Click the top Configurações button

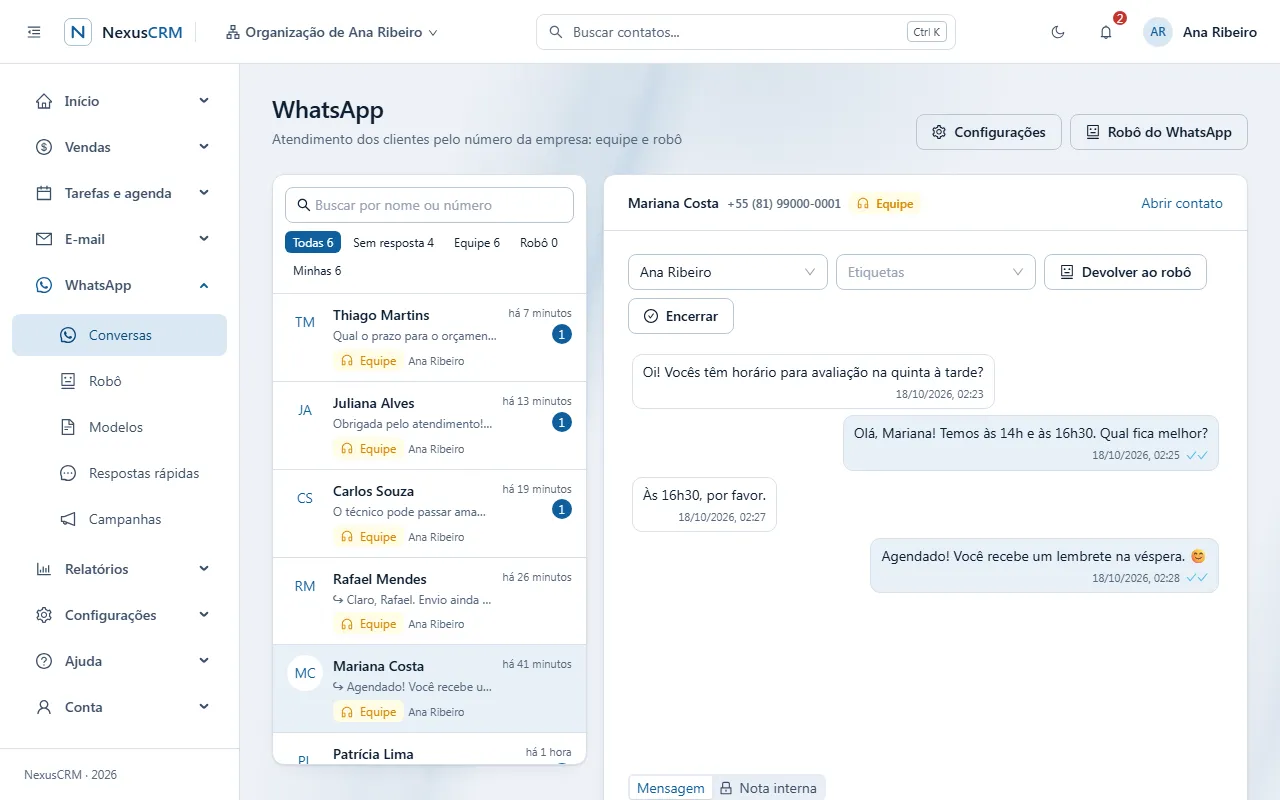click(989, 132)
